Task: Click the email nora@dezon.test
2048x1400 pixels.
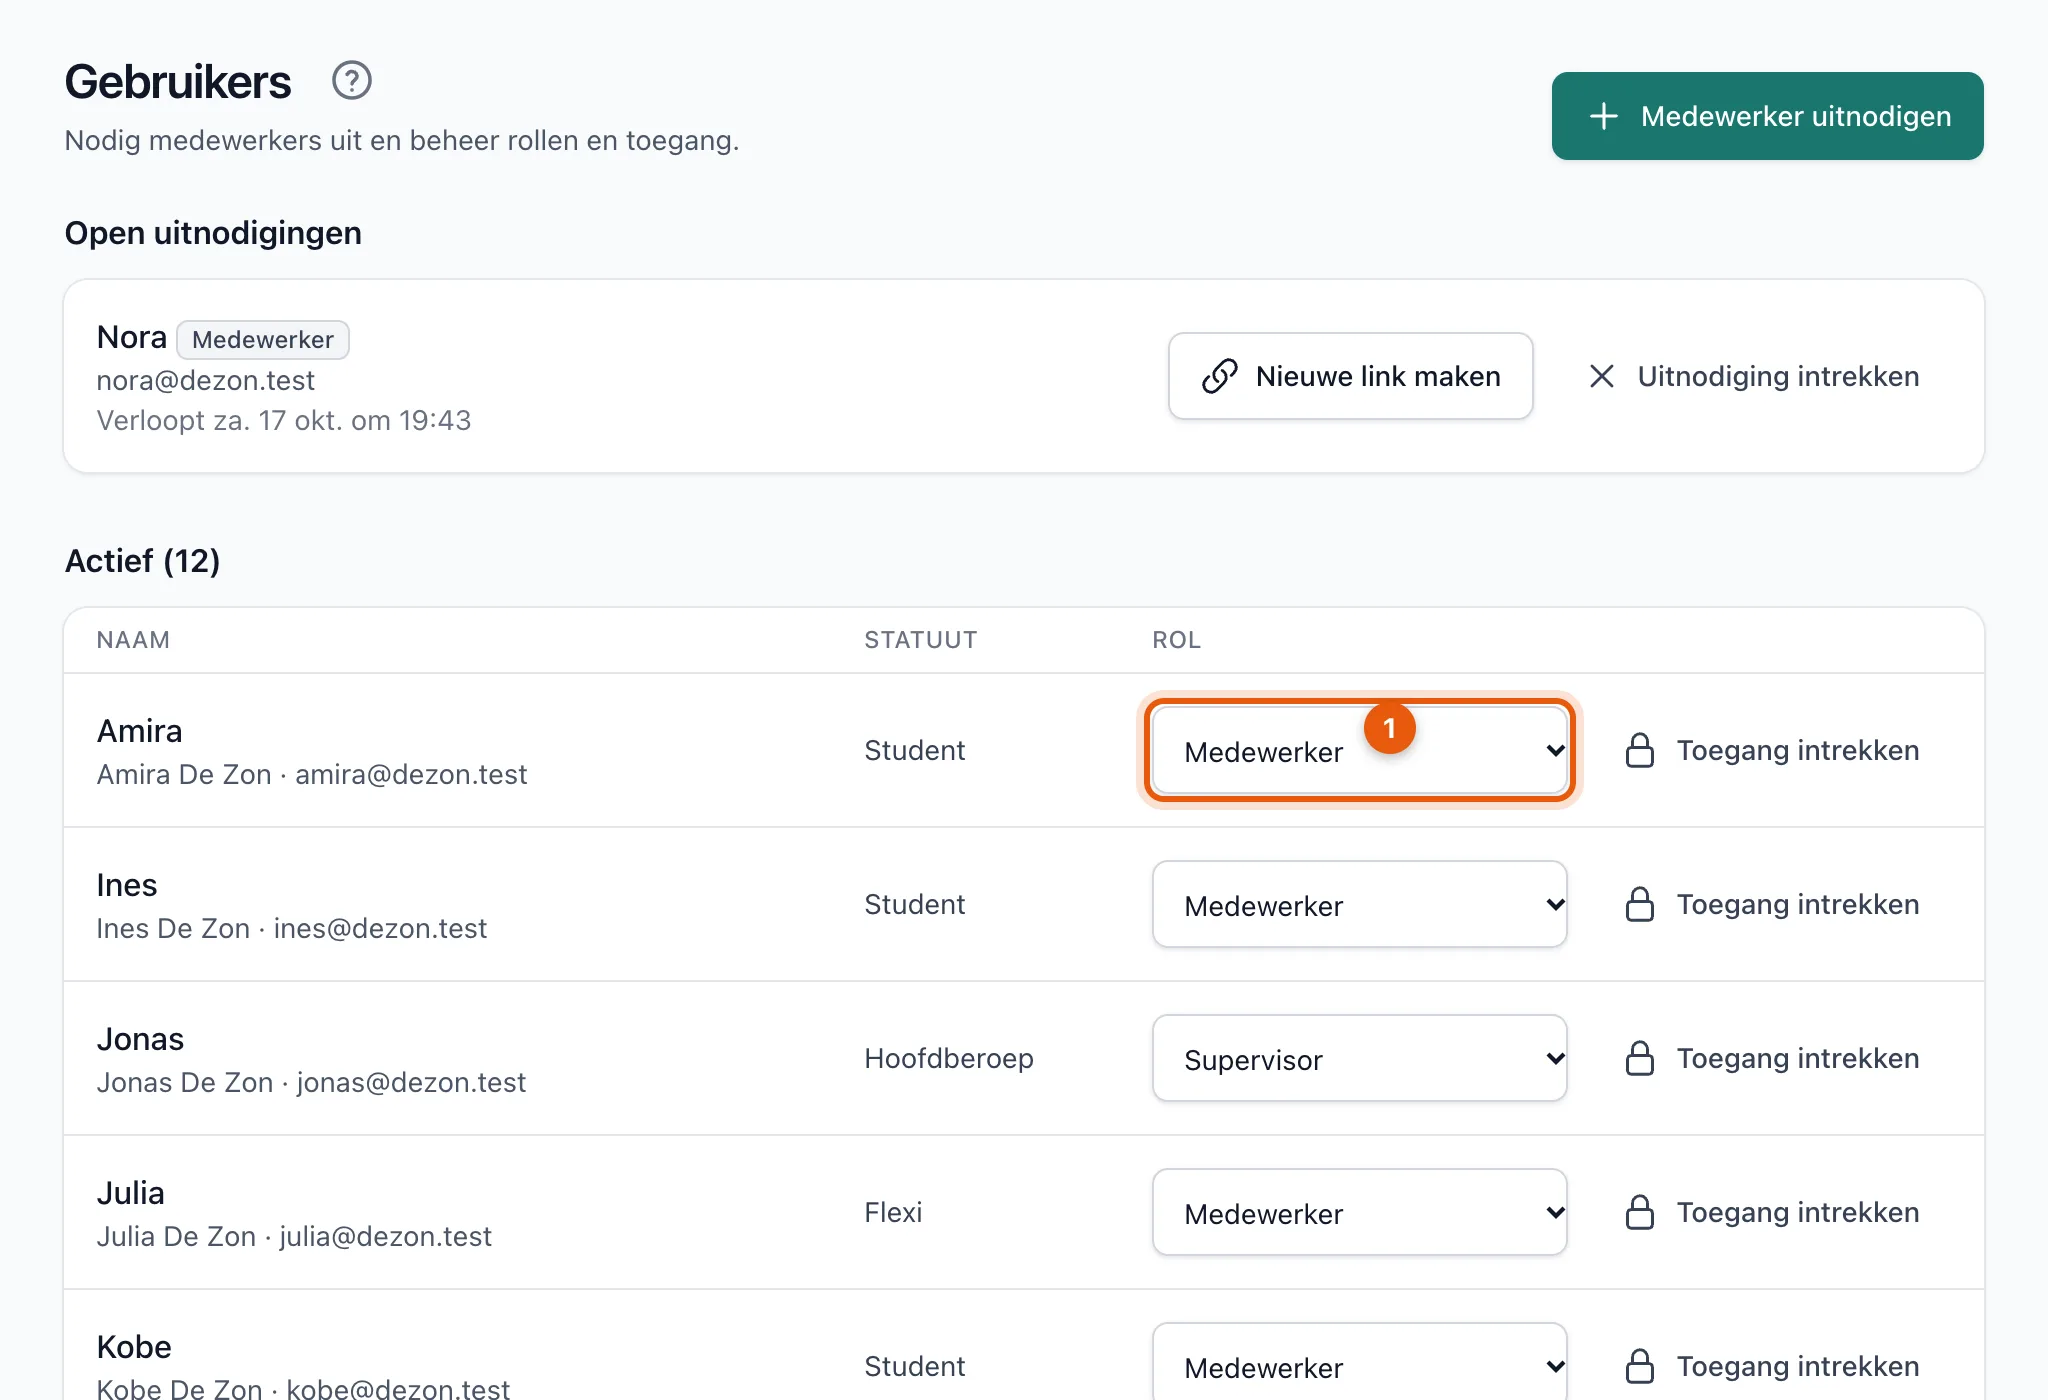Action: point(205,380)
